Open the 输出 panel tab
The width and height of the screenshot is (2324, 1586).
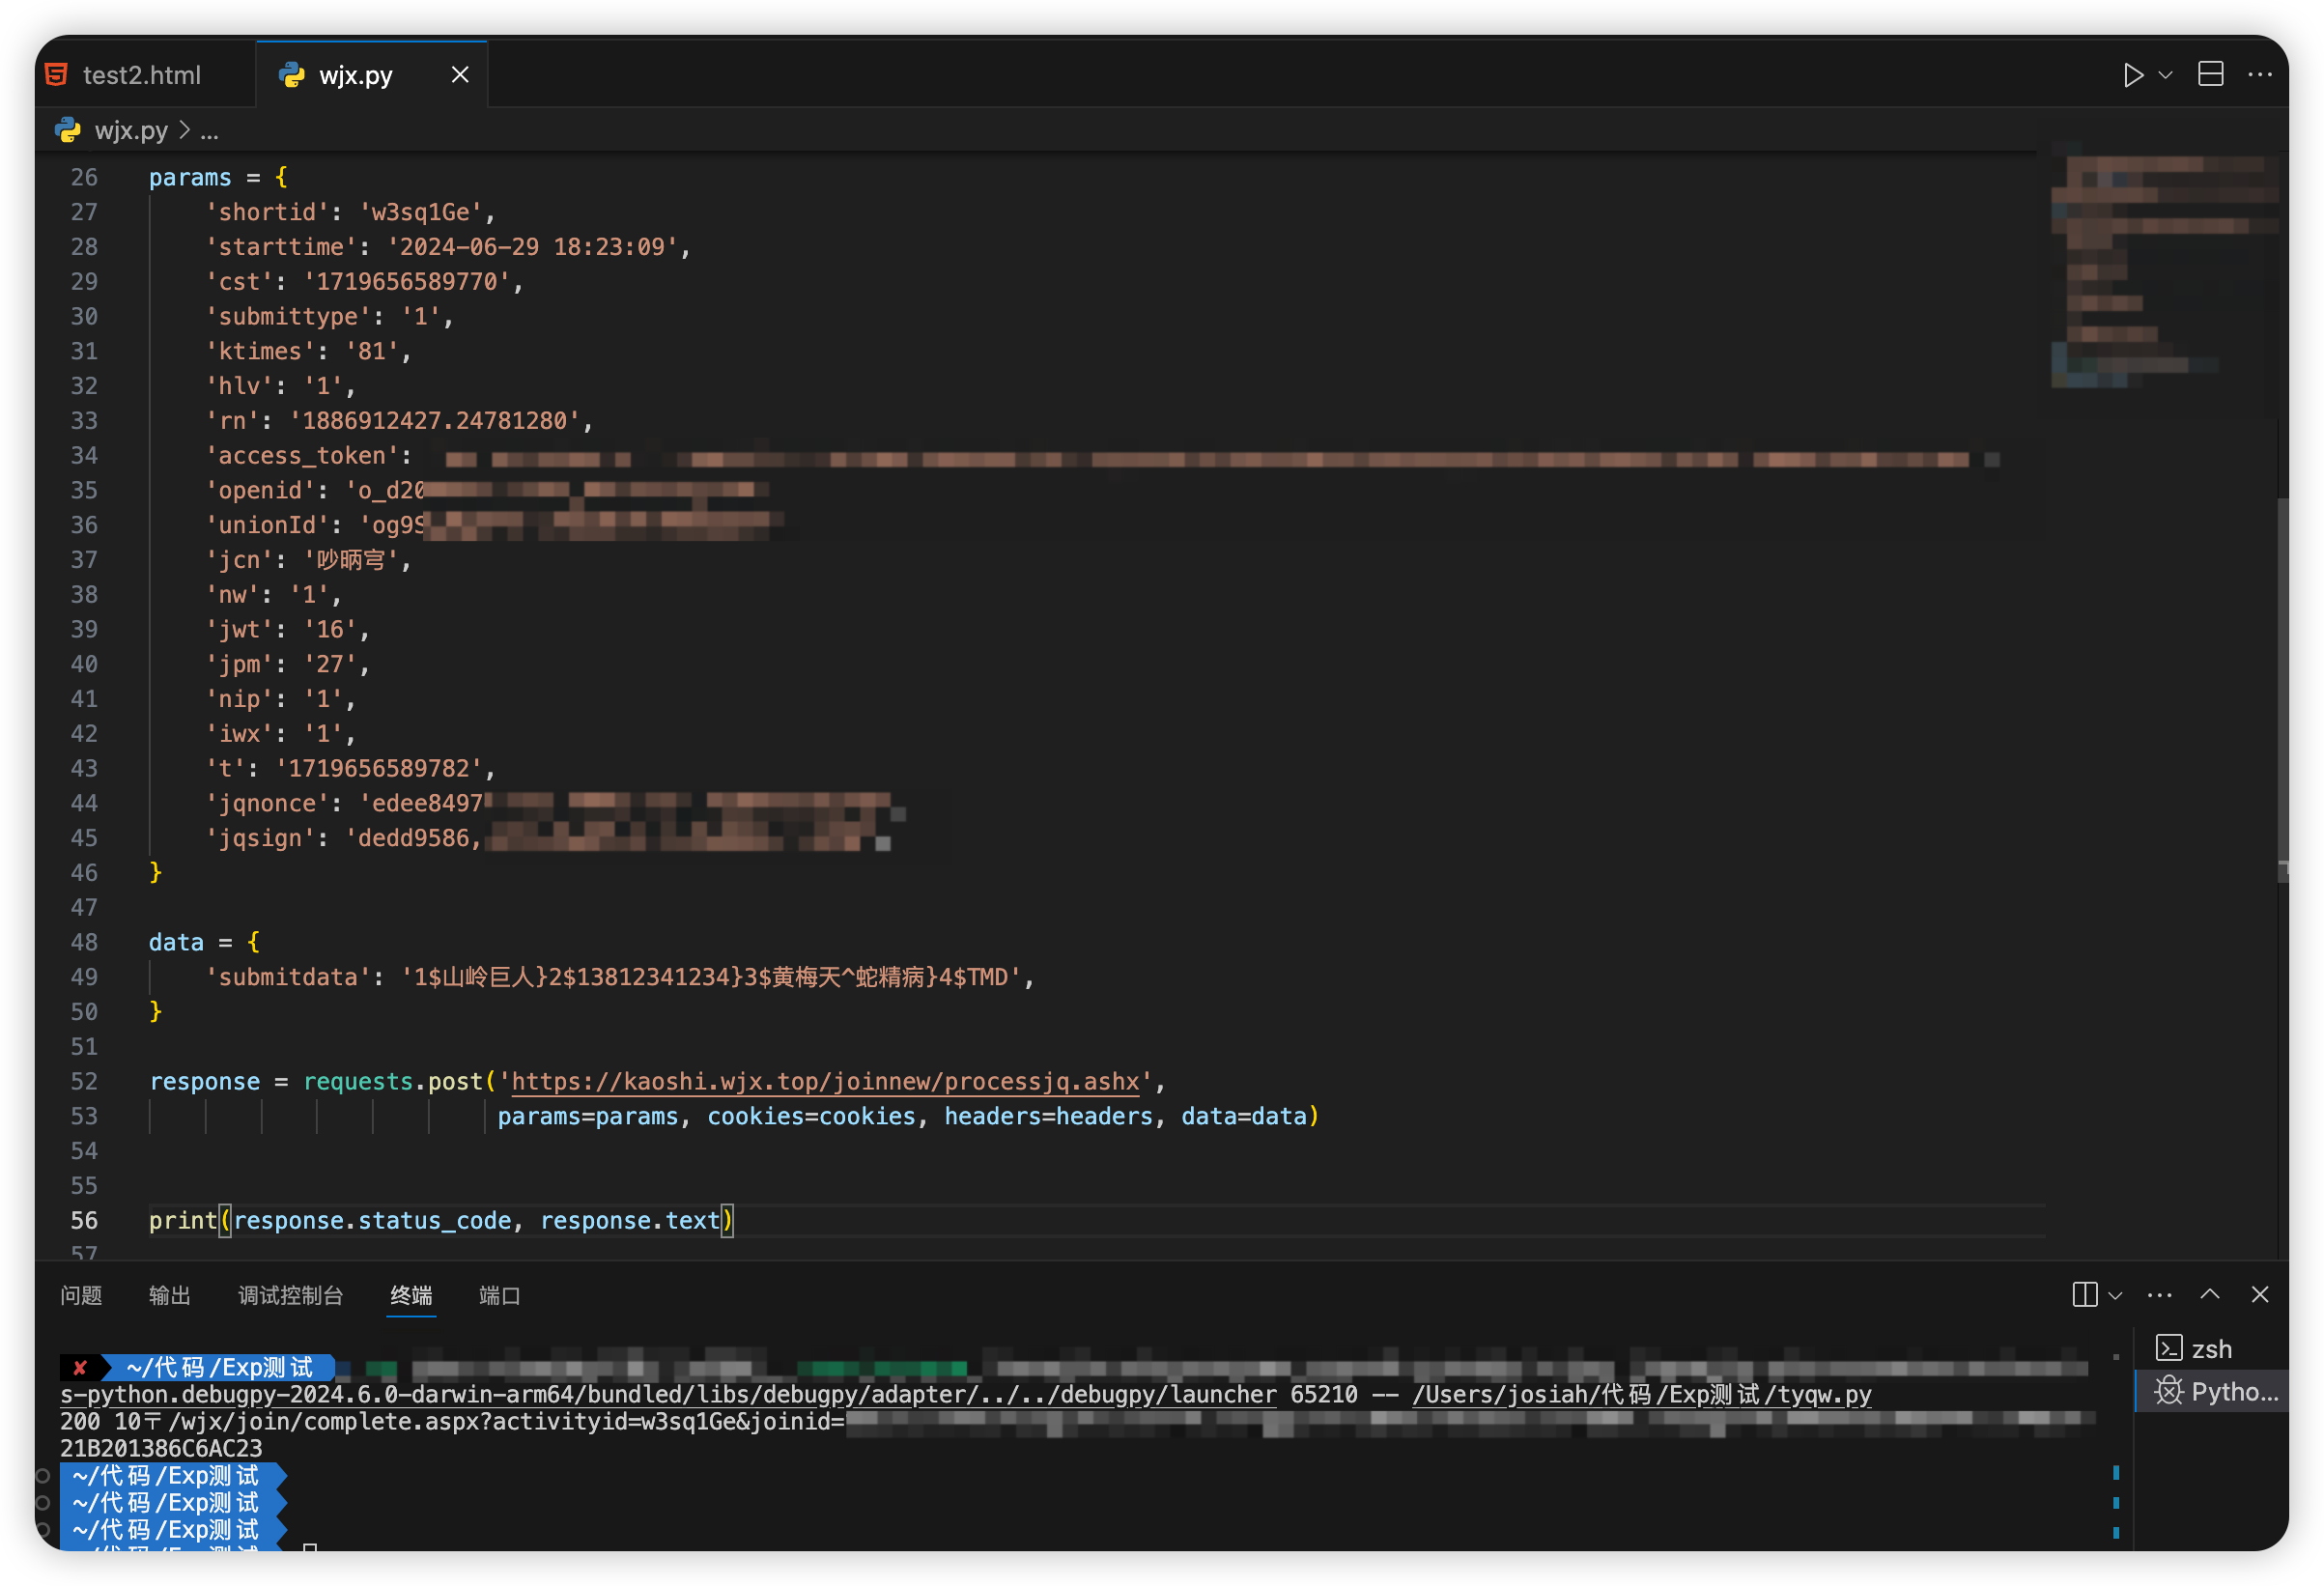pyautogui.click(x=169, y=1295)
